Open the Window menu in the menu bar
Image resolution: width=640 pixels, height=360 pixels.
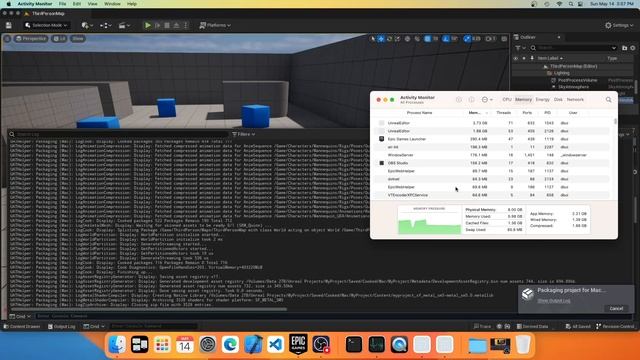click(112, 4)
